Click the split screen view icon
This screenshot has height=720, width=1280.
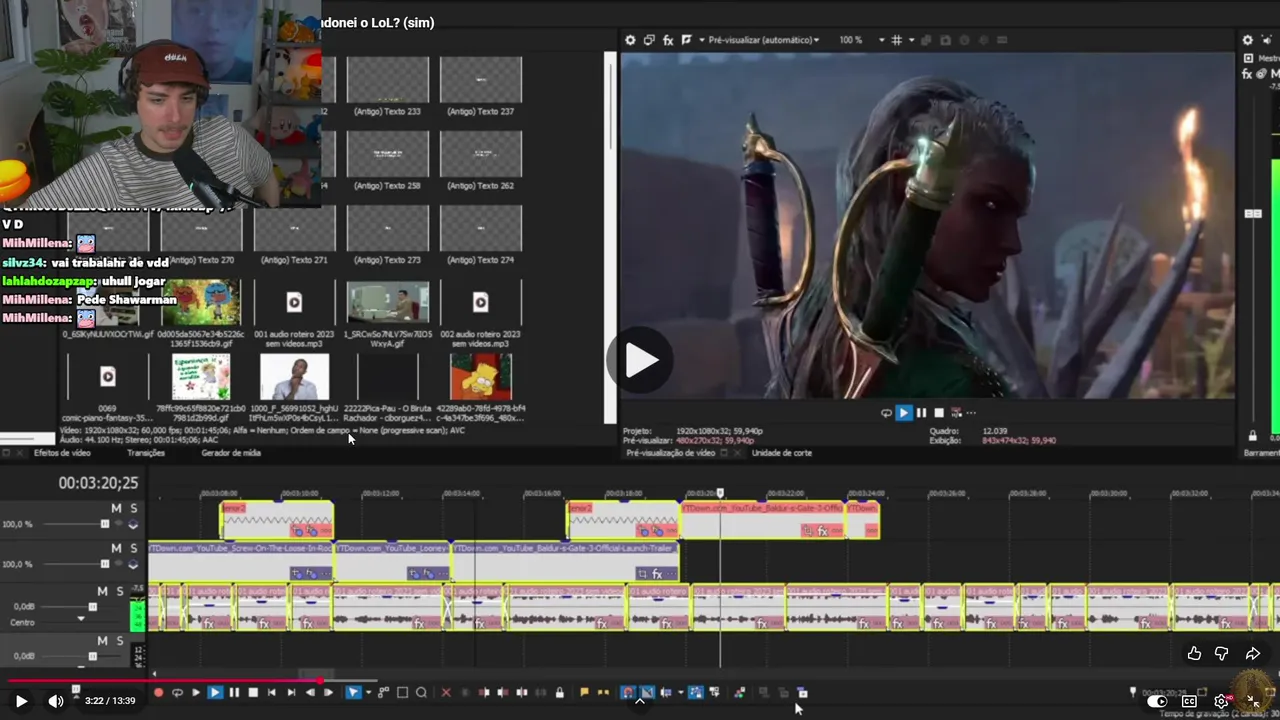686,40
